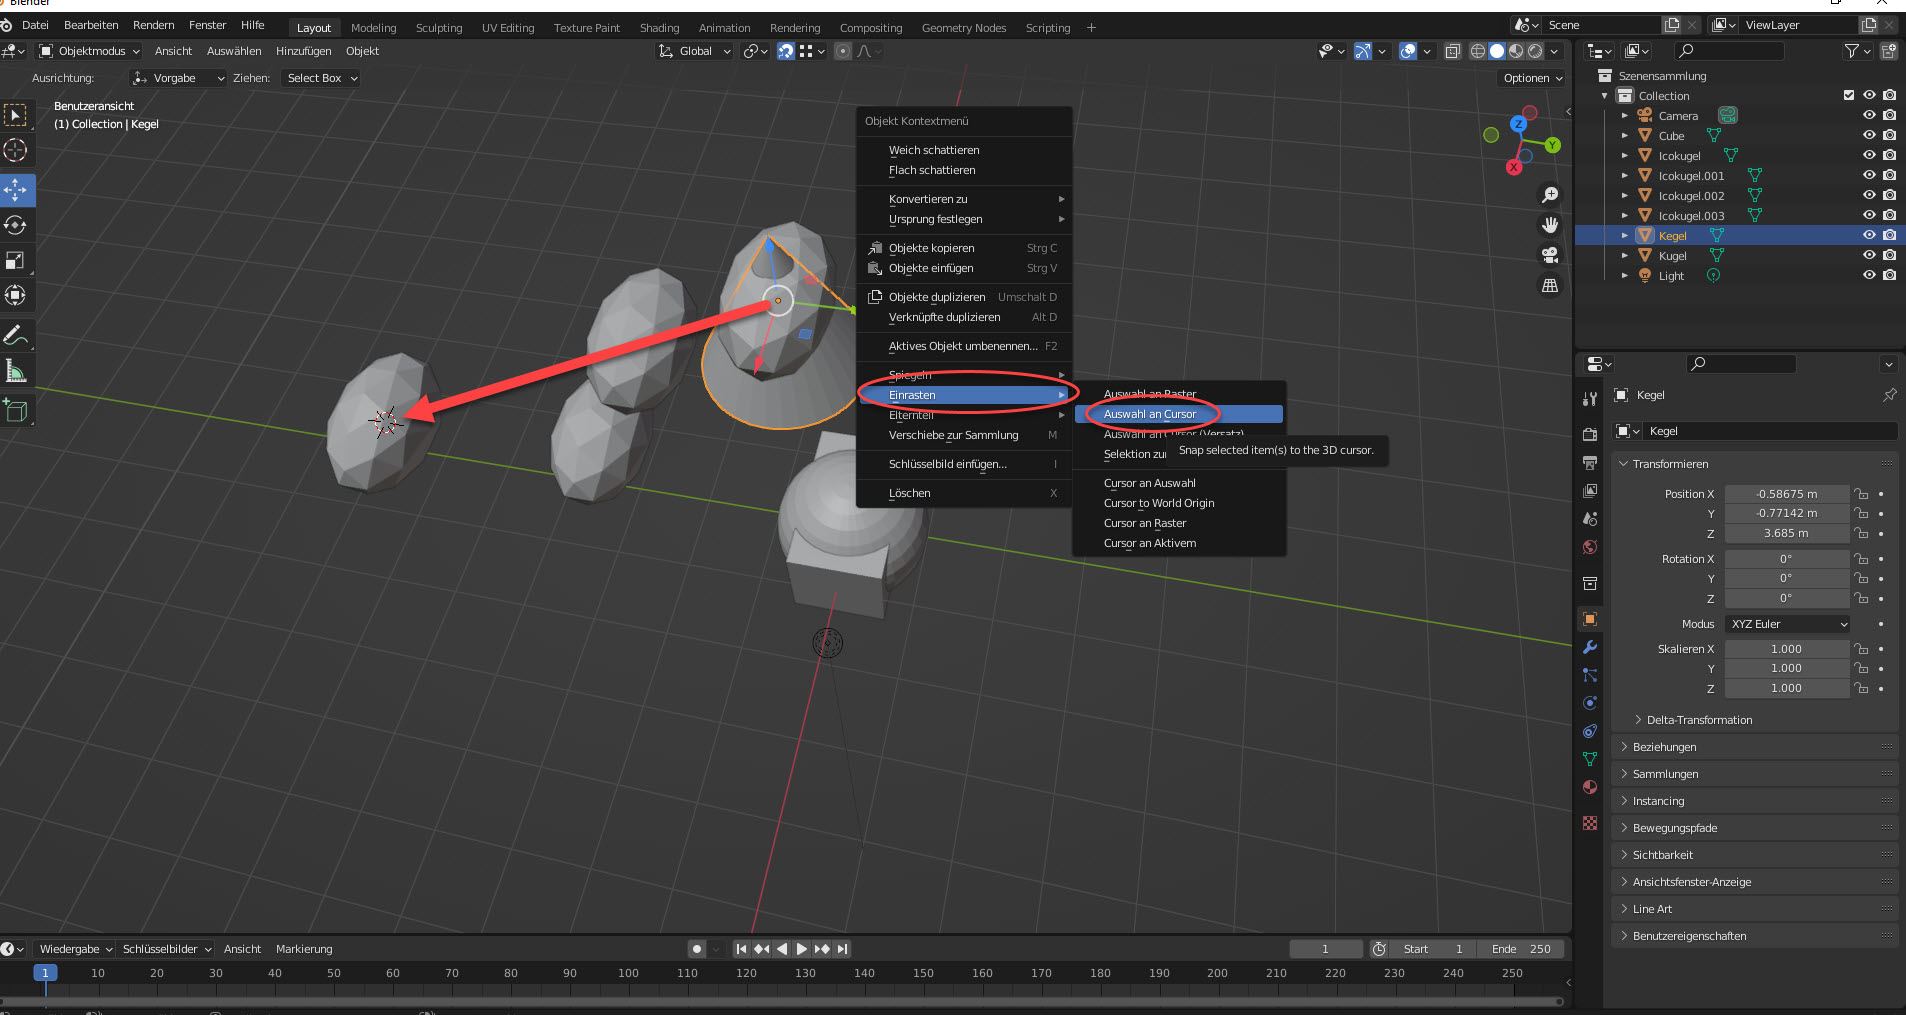1906x1015 pixels.
Task: Switch to the Sculpting workspace tab
Action: click(x=438, y=28)
